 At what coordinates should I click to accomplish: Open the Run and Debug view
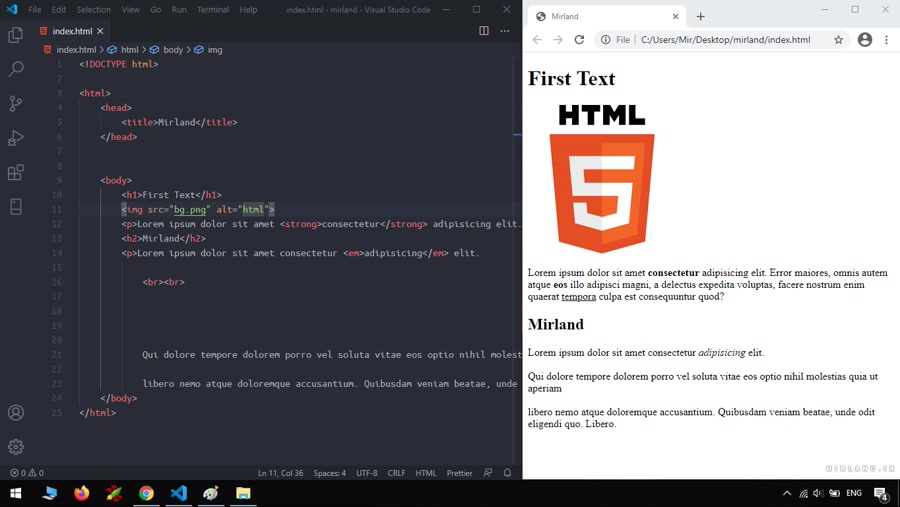click(15, 138)
